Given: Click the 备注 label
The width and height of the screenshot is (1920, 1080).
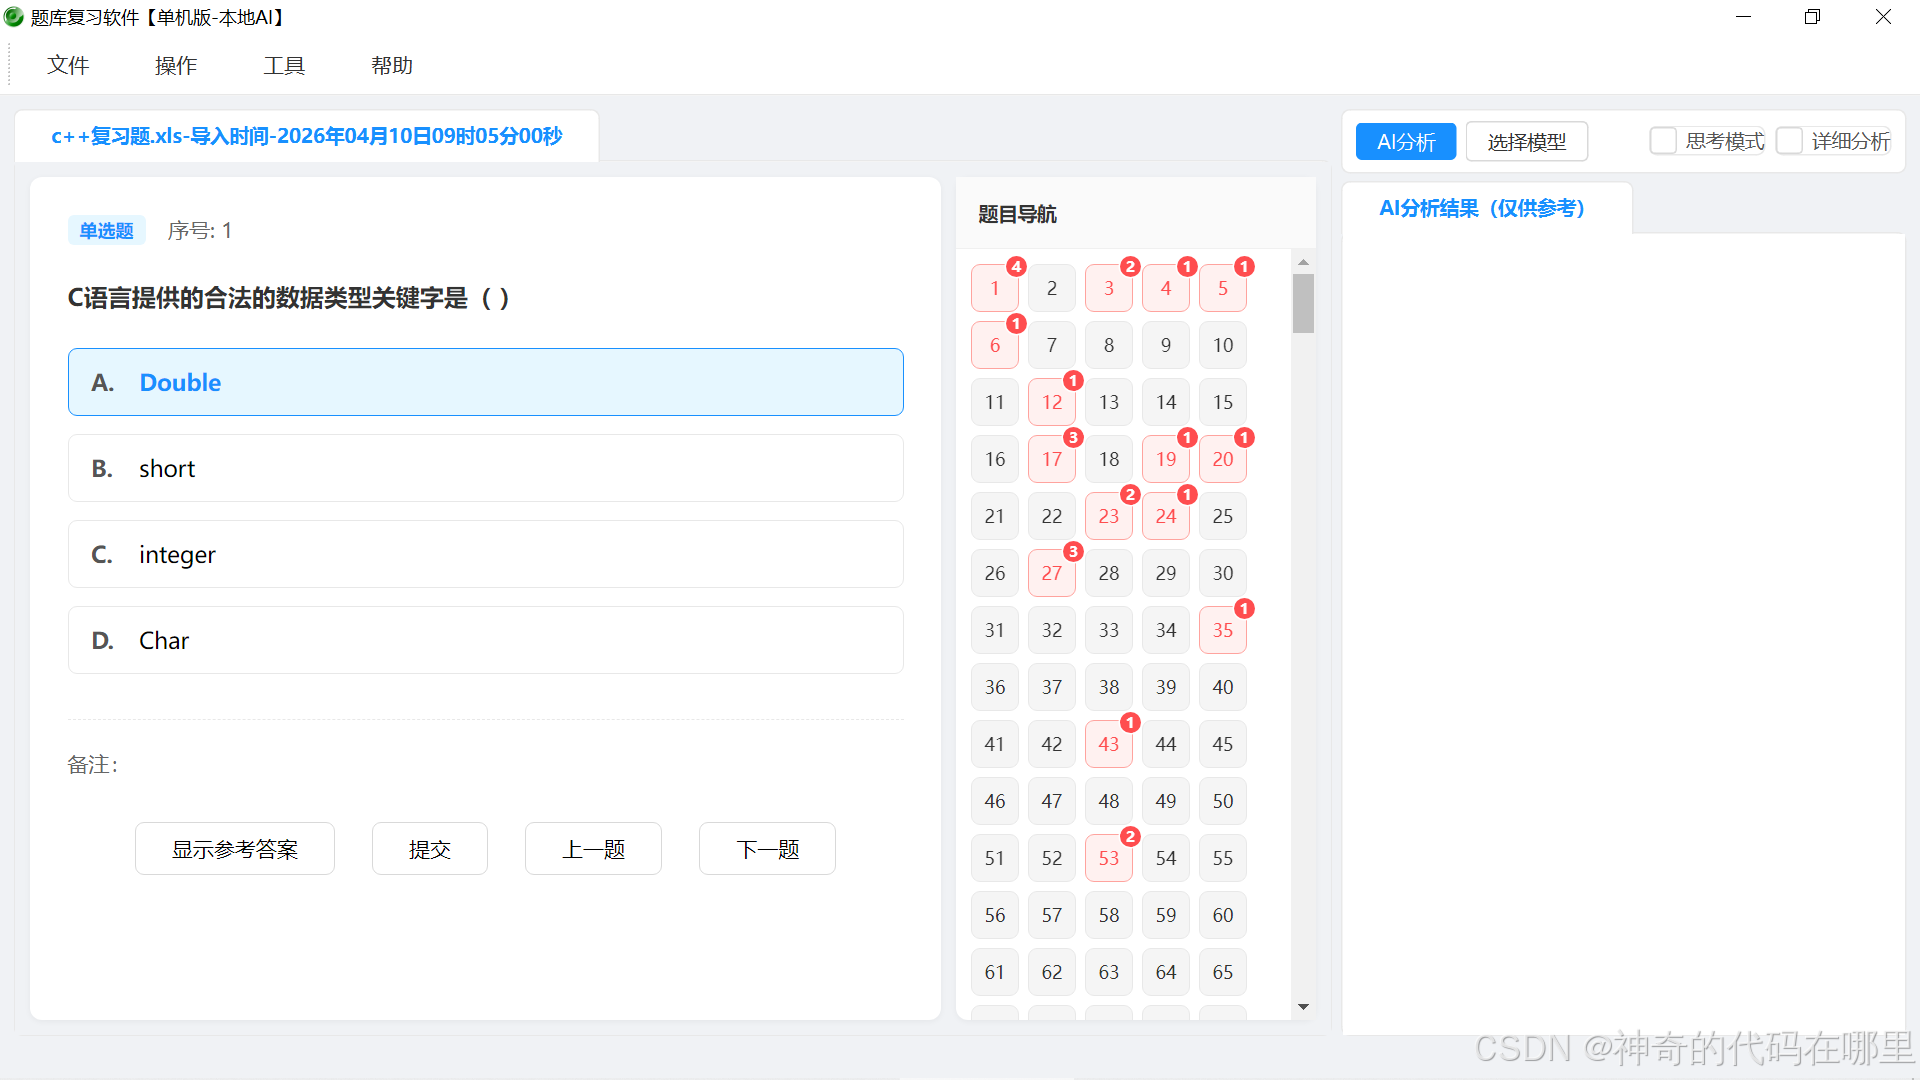Looking at the screenshot, I should pos(92,765).
